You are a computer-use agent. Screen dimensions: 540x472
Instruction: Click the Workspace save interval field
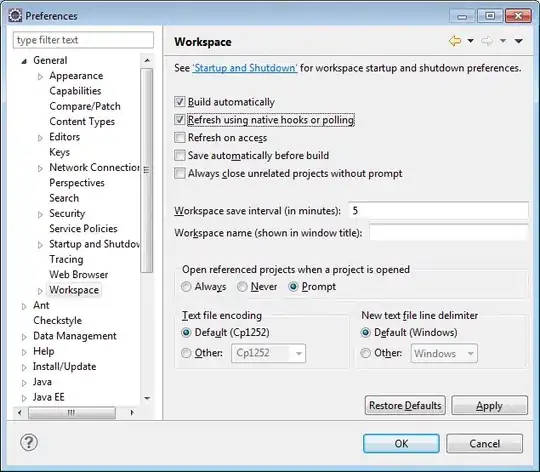[438, 210]
